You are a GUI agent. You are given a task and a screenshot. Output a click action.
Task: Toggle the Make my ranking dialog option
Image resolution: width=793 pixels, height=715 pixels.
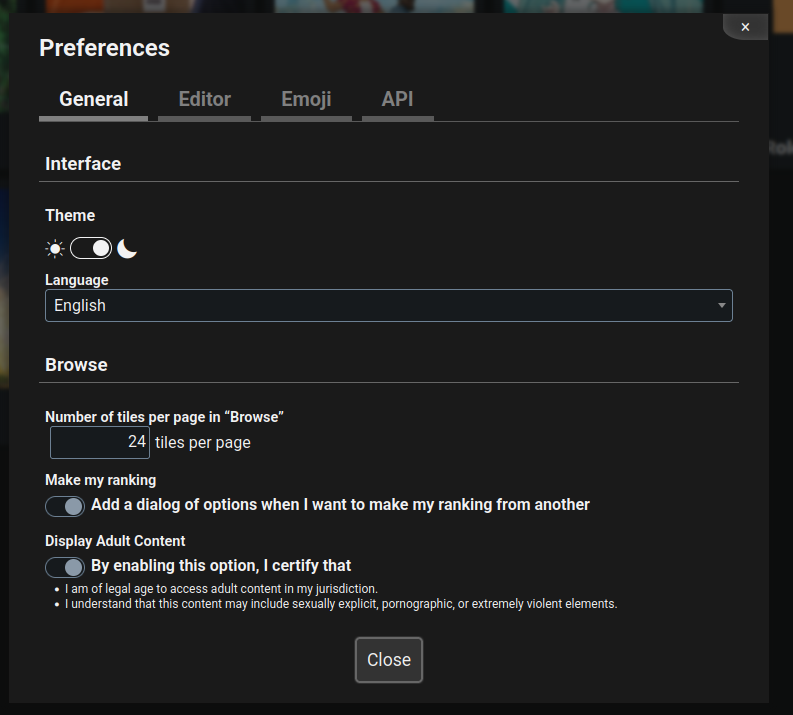pyautogui.click(x=65, y=506)
